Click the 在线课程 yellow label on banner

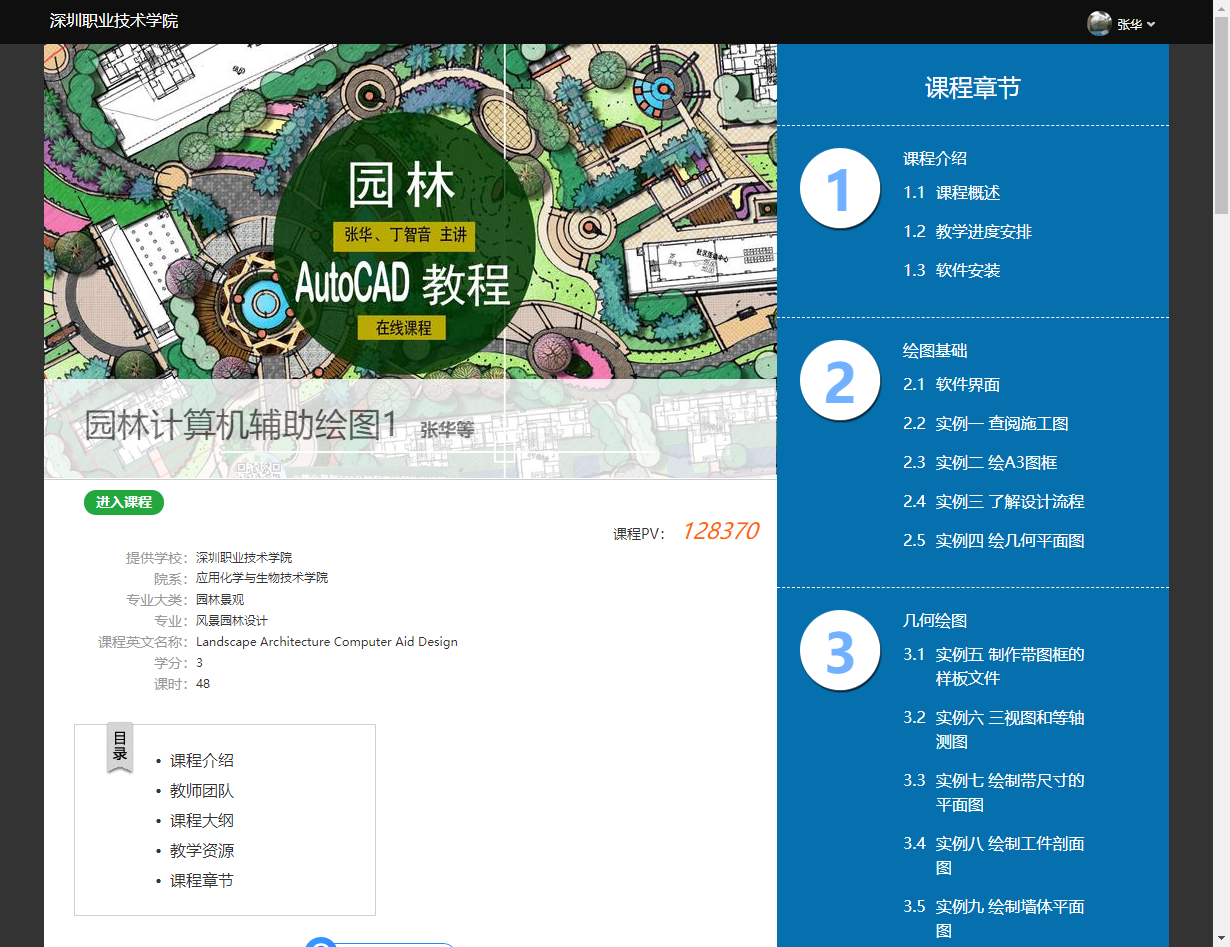point(404,328)
